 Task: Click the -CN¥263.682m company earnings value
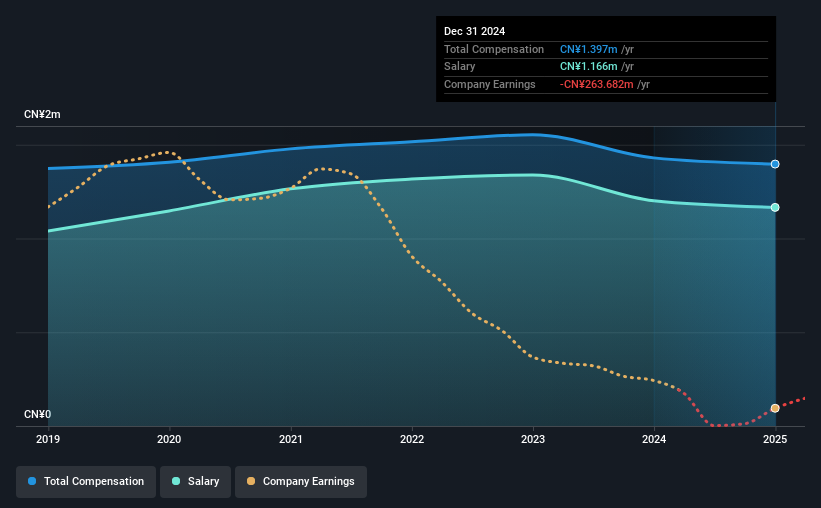[x=596, y=84]
